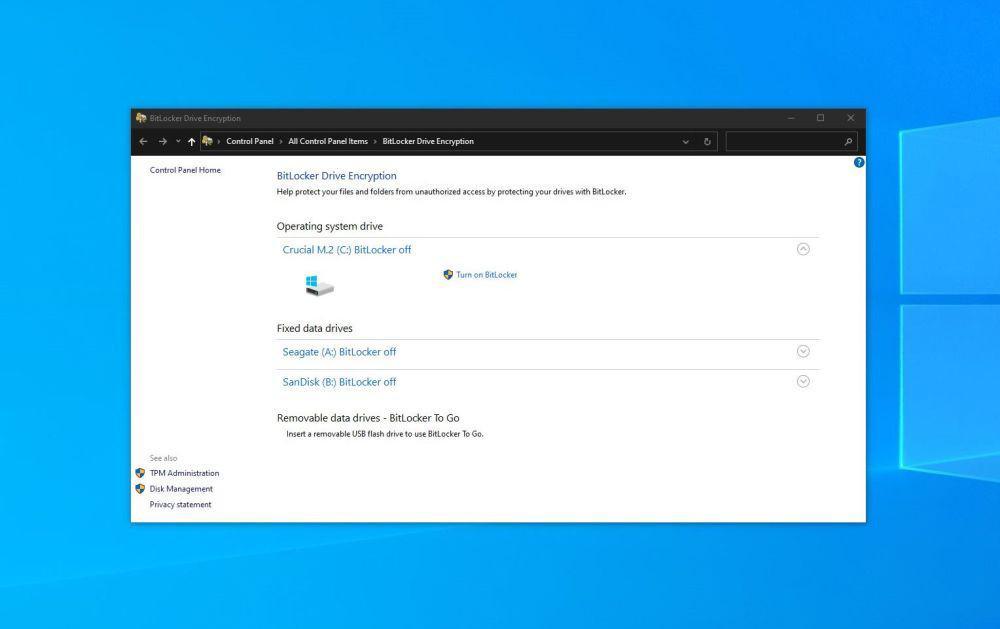The height and width of the screenshot is (629, 1000).
Task: Open Control Panel Home link
Action: 185,170
